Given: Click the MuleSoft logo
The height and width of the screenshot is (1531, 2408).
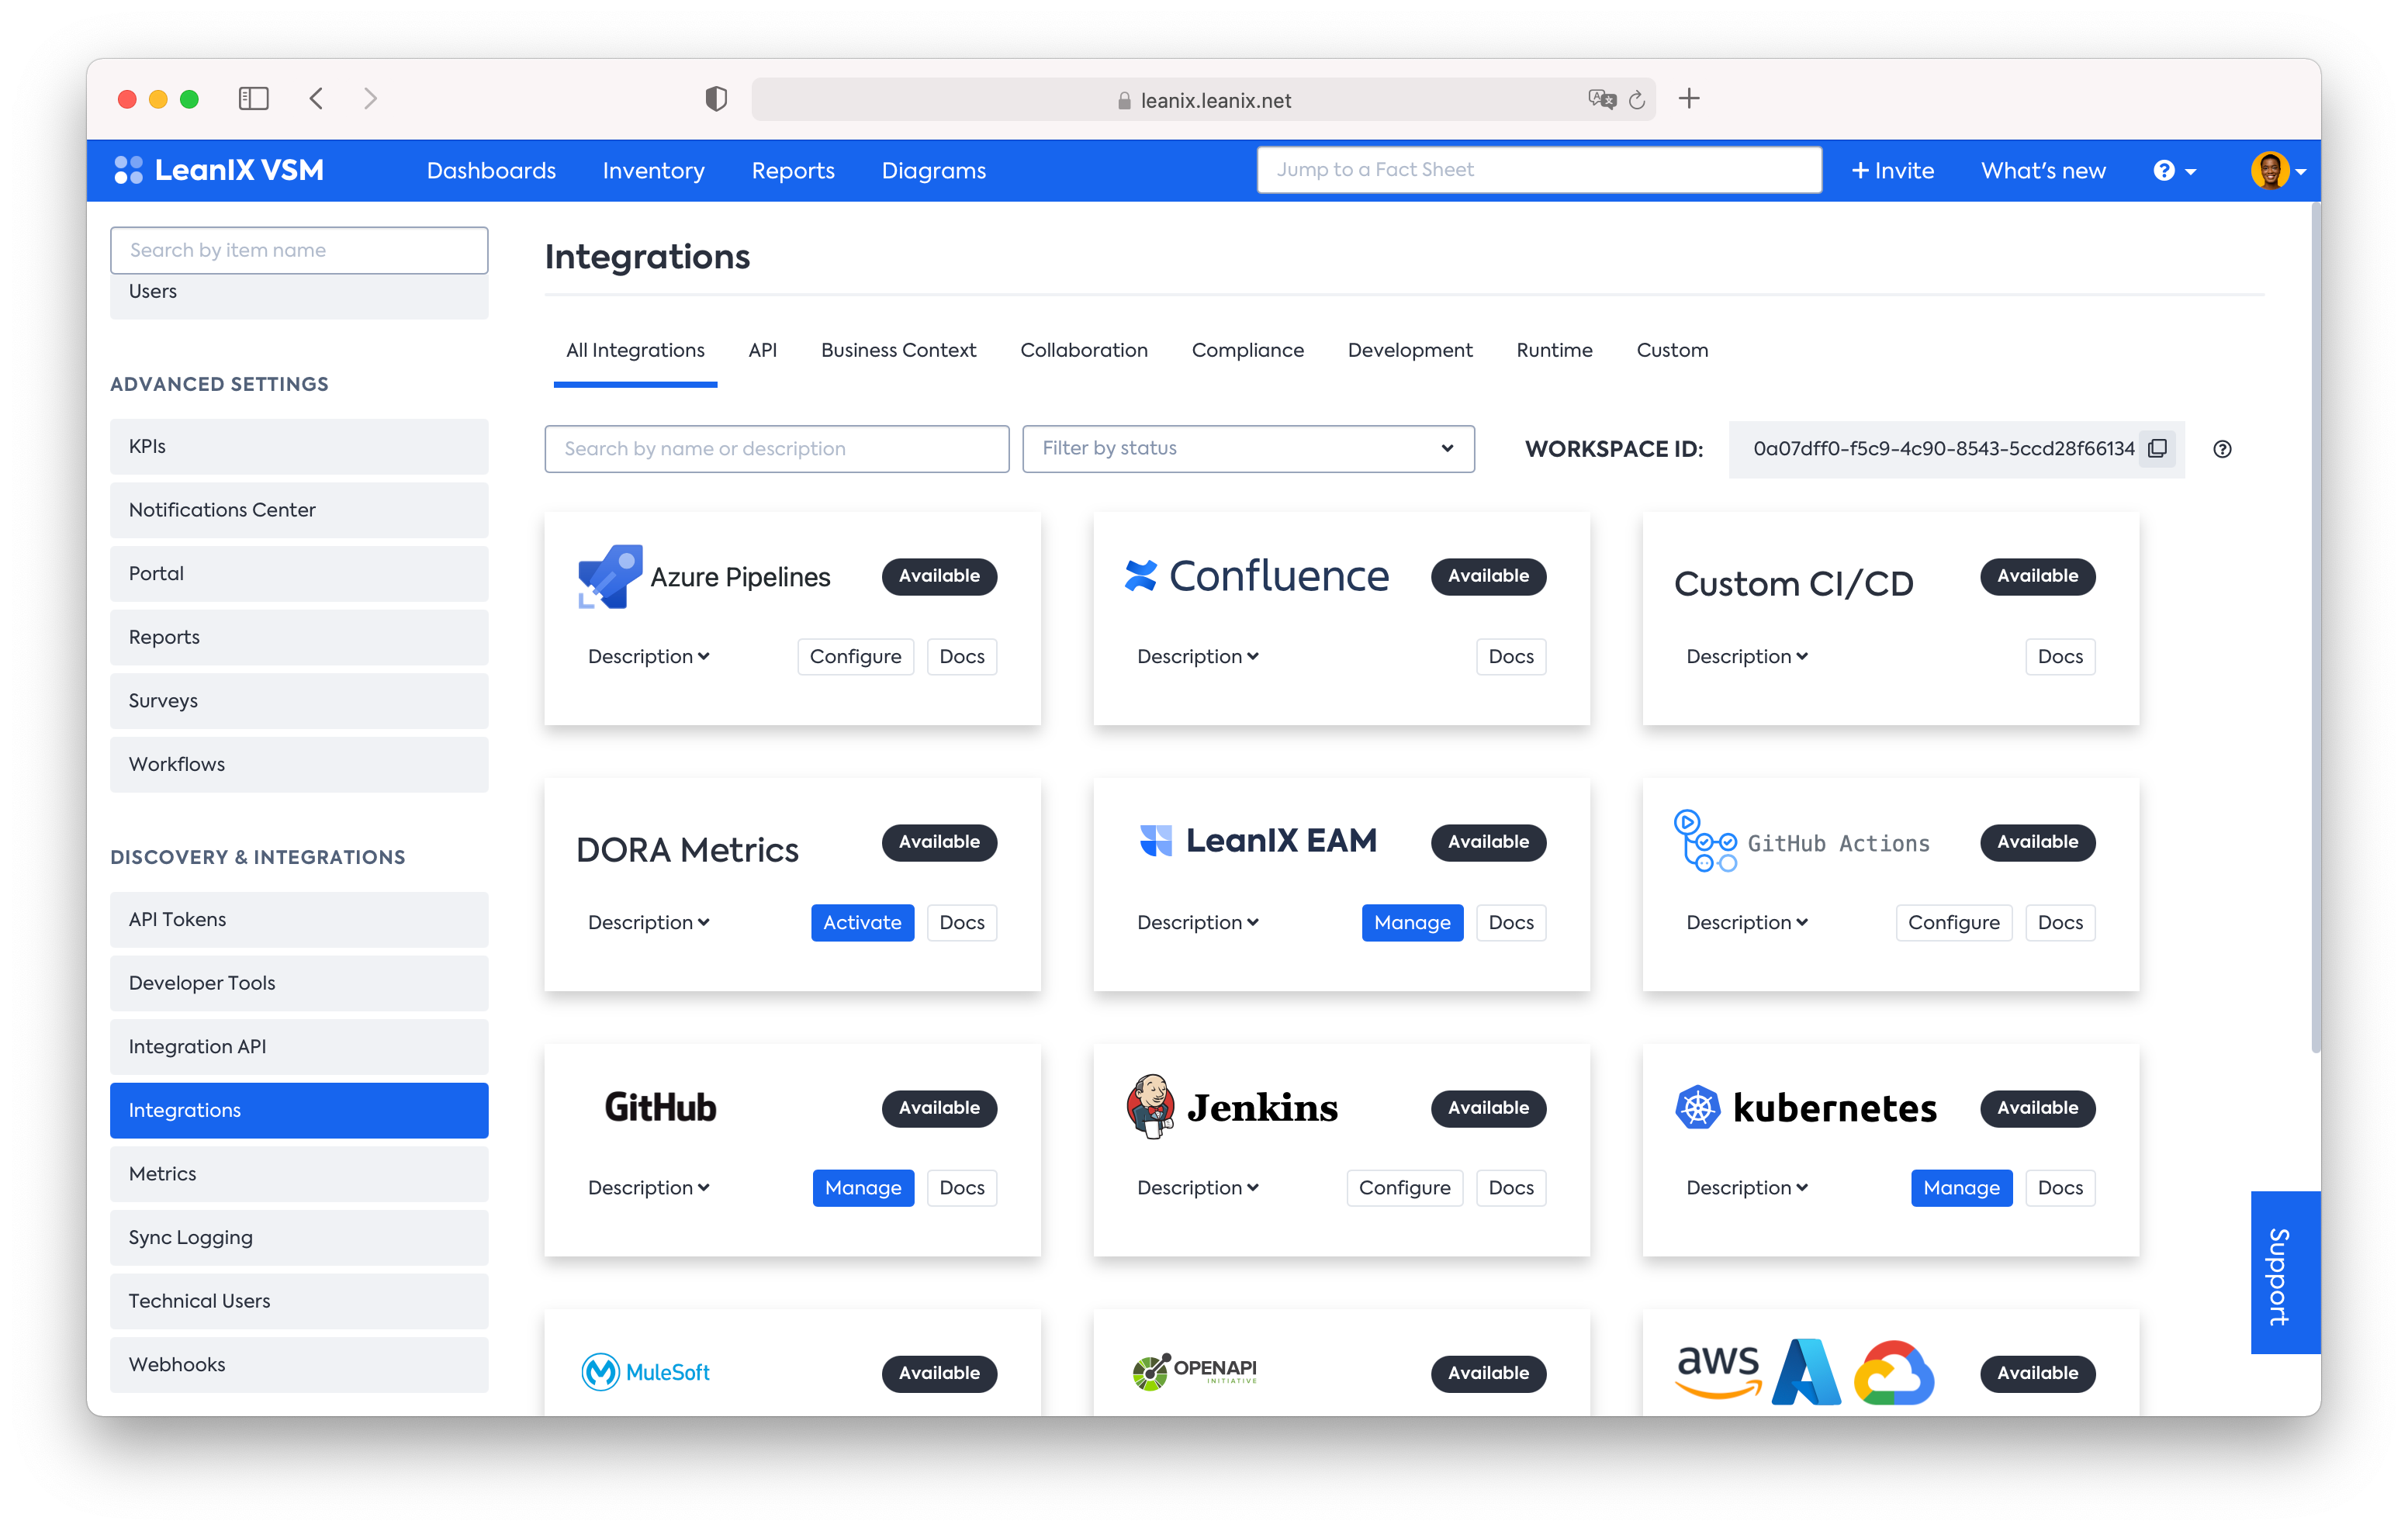Looking at the screenshot, I should point(646,1373).
